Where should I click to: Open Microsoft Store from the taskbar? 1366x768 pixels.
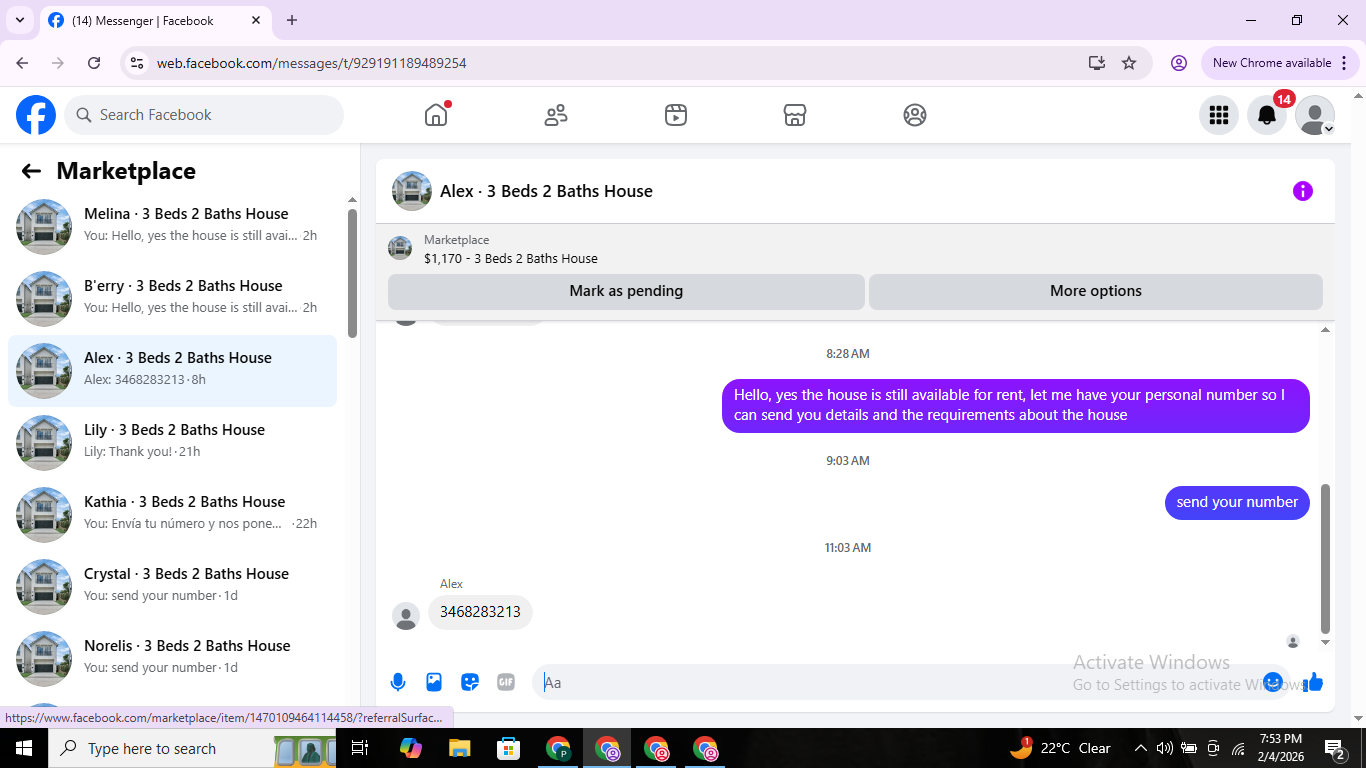(x=509, y=748)
